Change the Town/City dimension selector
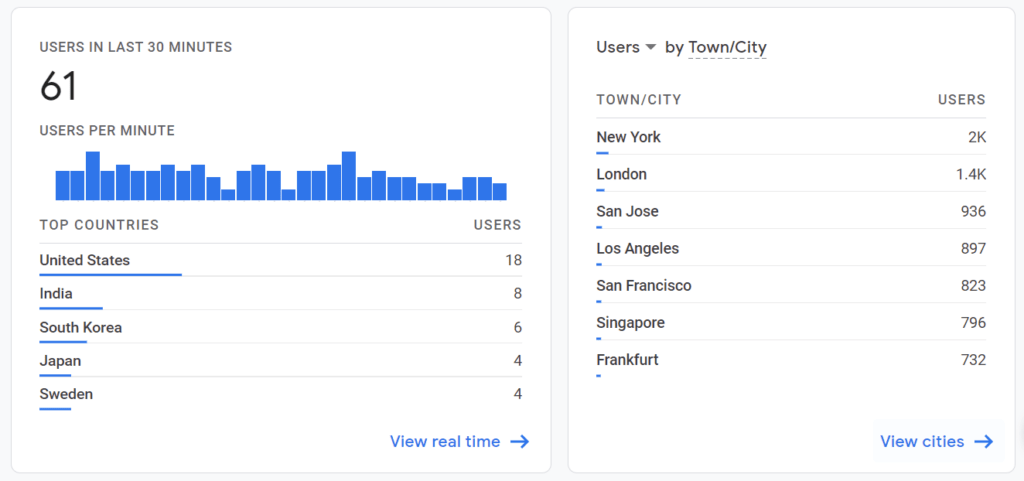1024x481 pixels. [727, 48]
